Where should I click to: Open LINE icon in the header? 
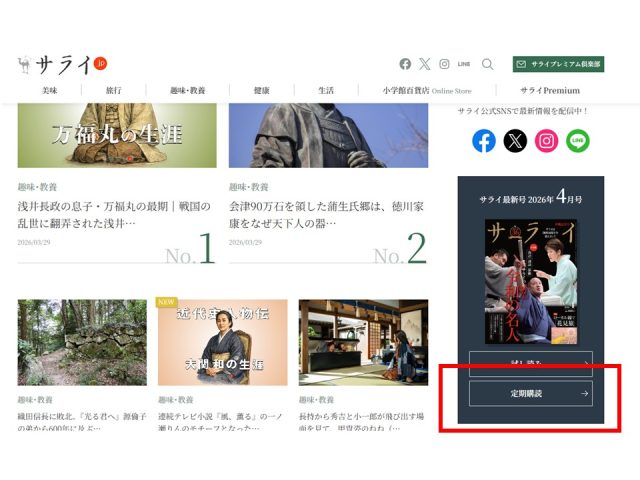[x=464, y=64]
